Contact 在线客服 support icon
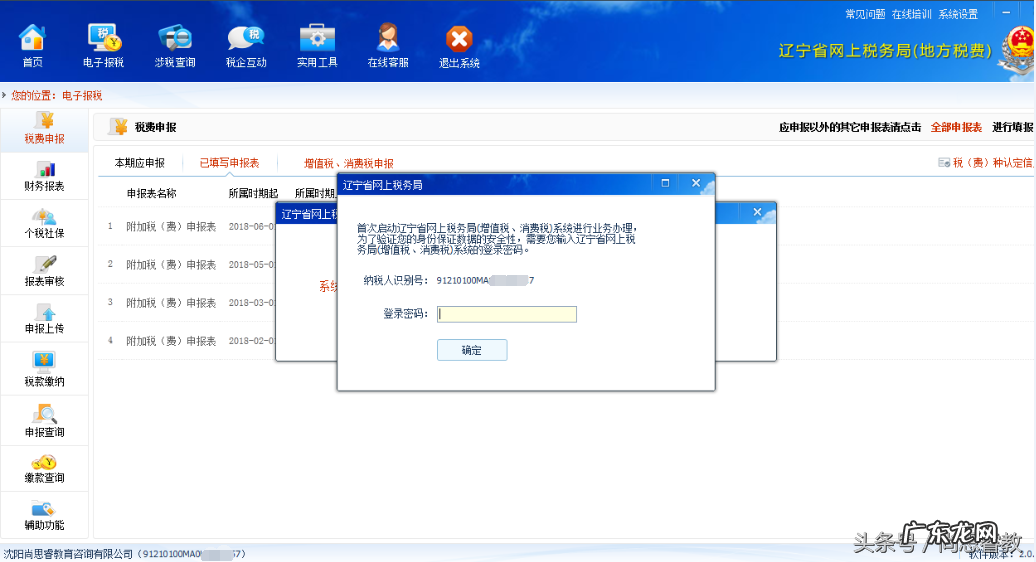 click(388, 46)
